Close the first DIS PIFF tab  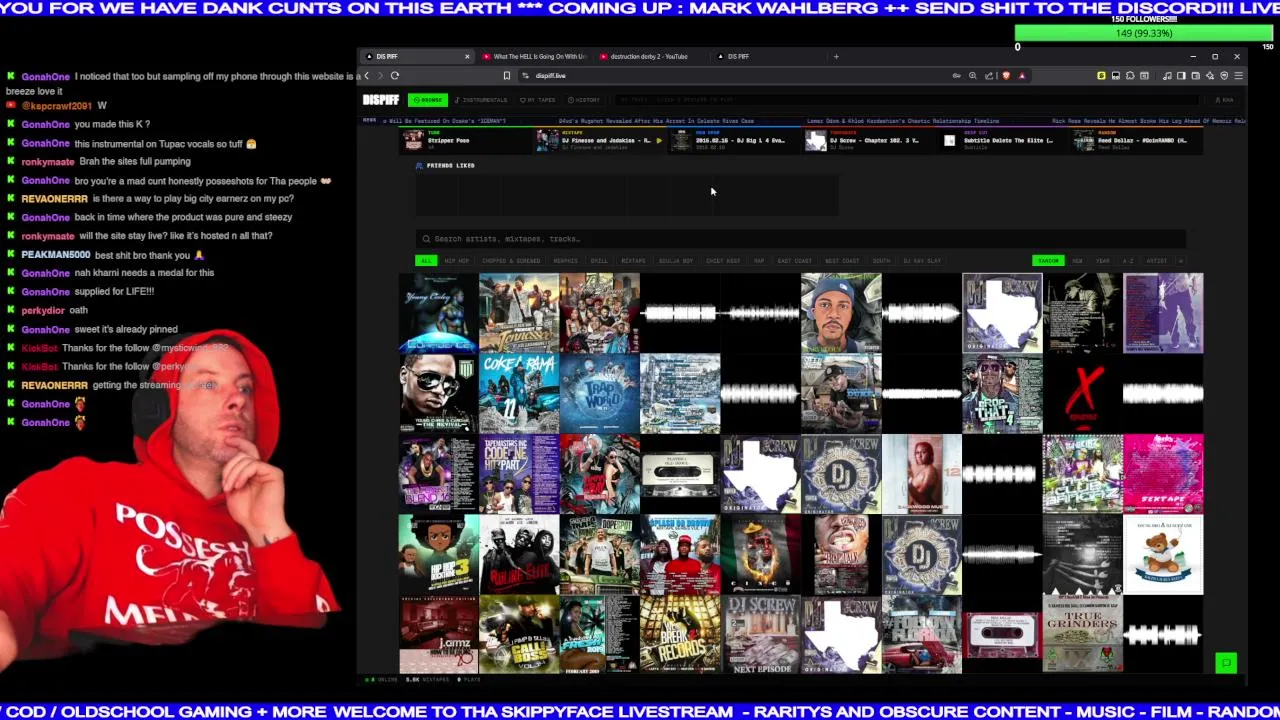pyautogui.click(x=466, y=57)
